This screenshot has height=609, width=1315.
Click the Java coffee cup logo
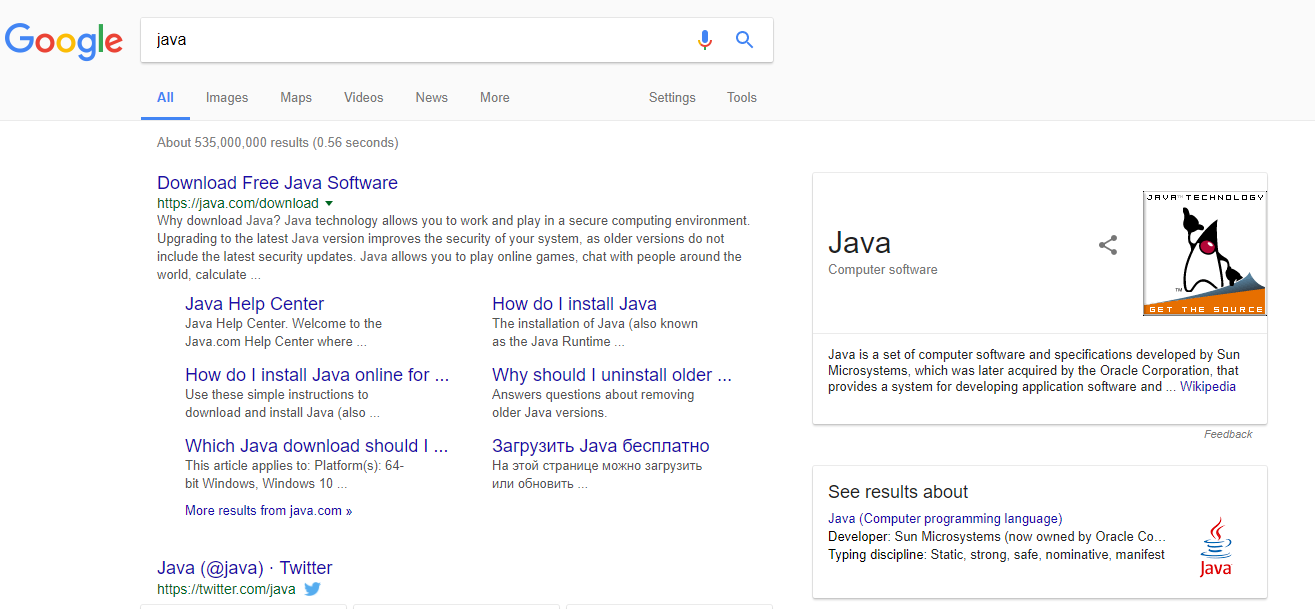click(1215, 546)
